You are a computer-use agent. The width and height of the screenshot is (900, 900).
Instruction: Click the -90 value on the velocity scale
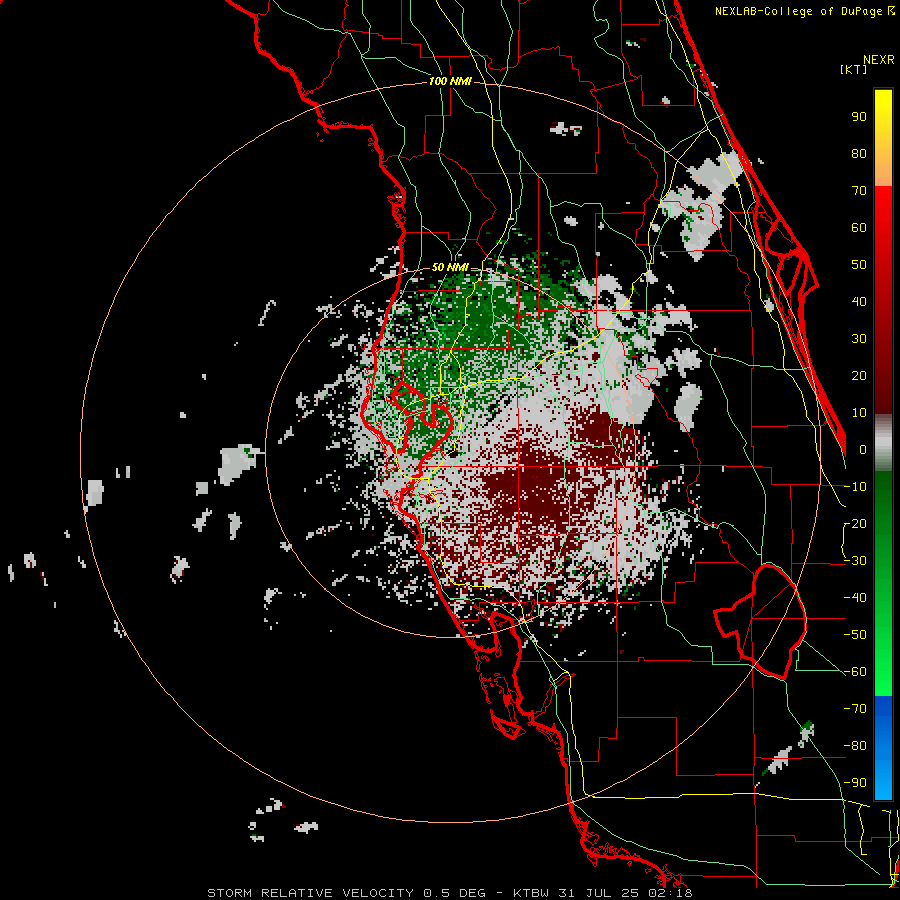tap(855, 783)
